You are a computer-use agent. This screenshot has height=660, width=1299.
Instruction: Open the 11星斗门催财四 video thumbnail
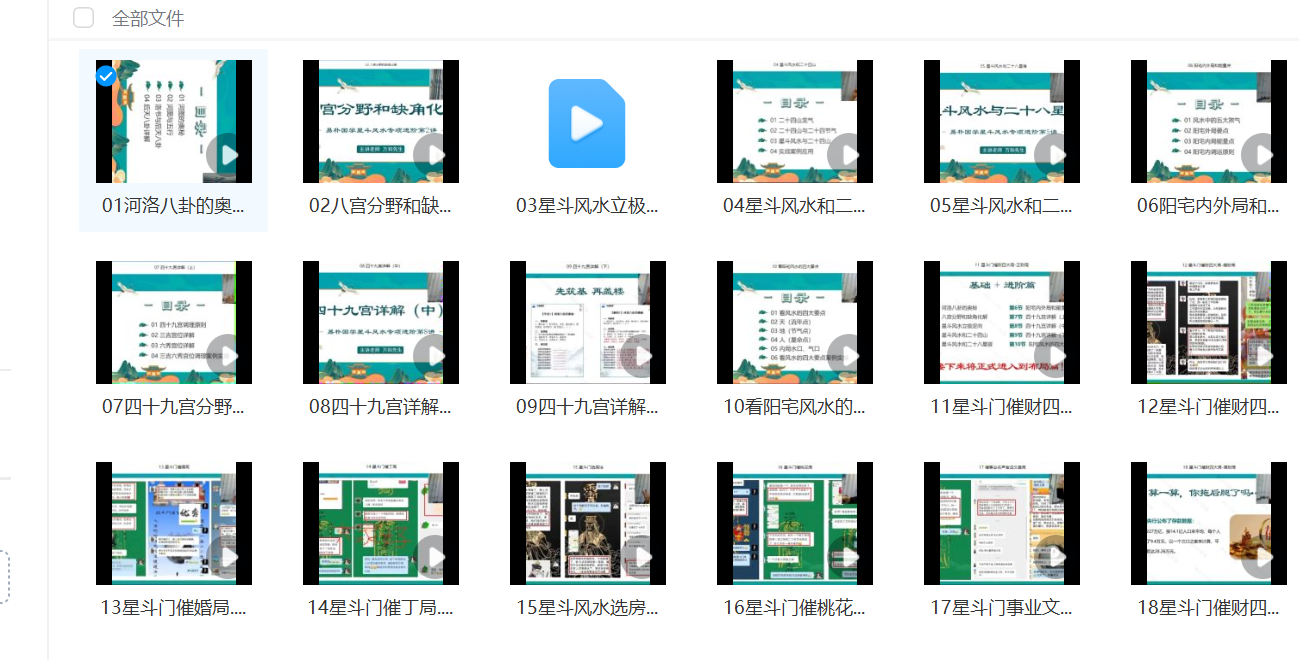1001,322
